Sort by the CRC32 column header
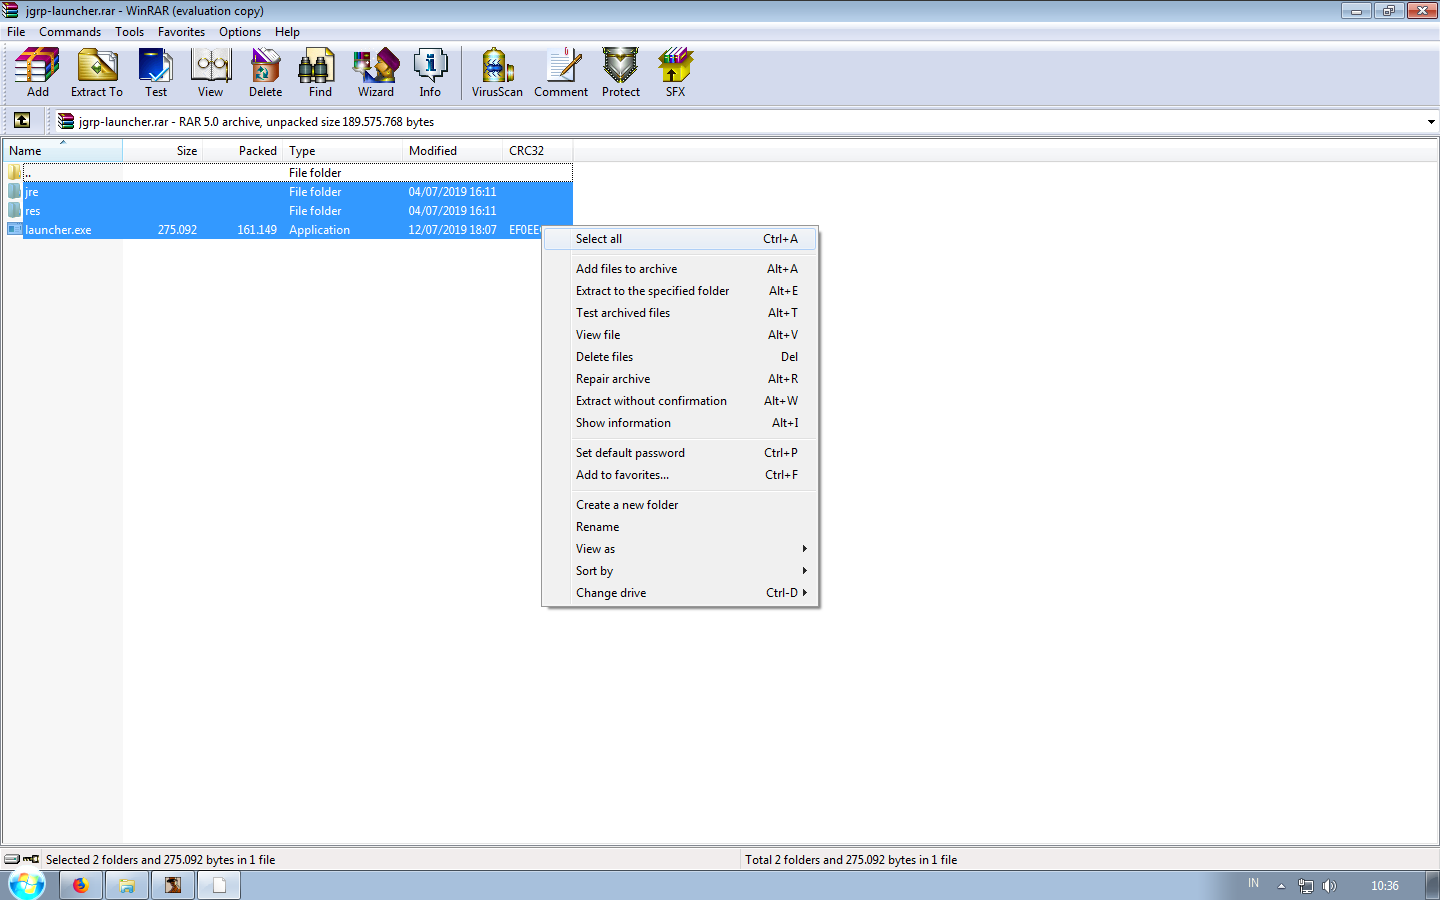 coord(538,150)
